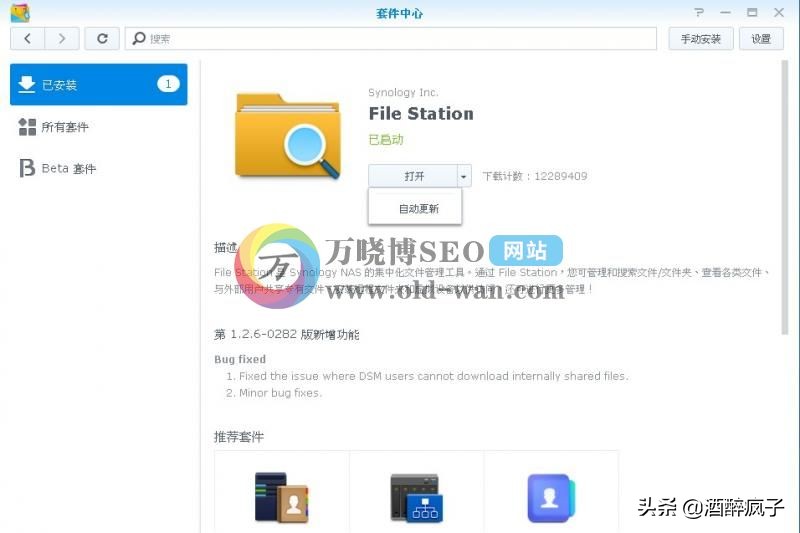The width and height of the screenshot is (800, 533).
Task: Click the update count badge showing 1
Action: 168,84
